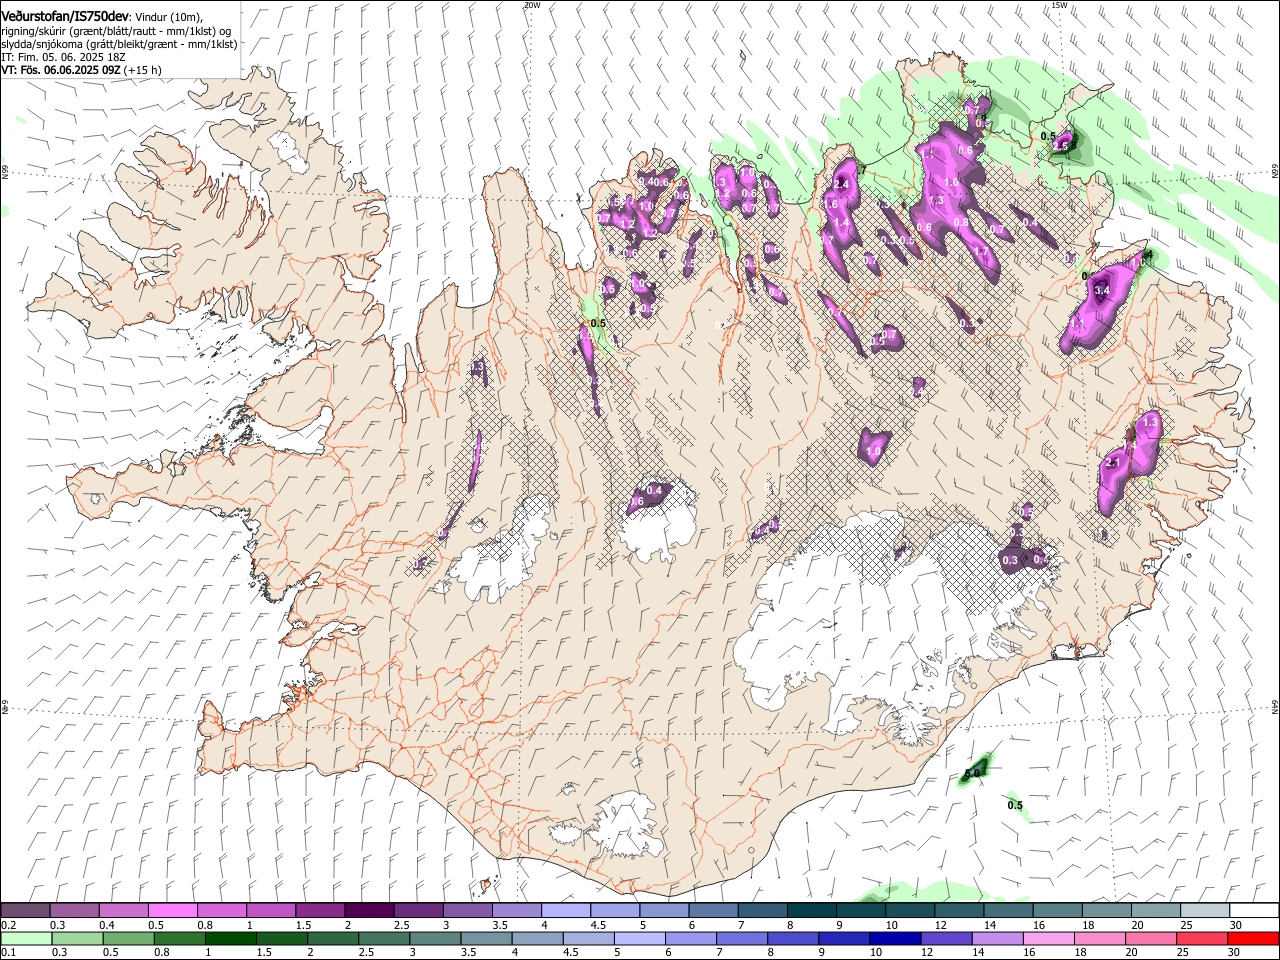
Task: Click the bright red 30+ rain legend swatch
Action: [x=1253, y=938]
